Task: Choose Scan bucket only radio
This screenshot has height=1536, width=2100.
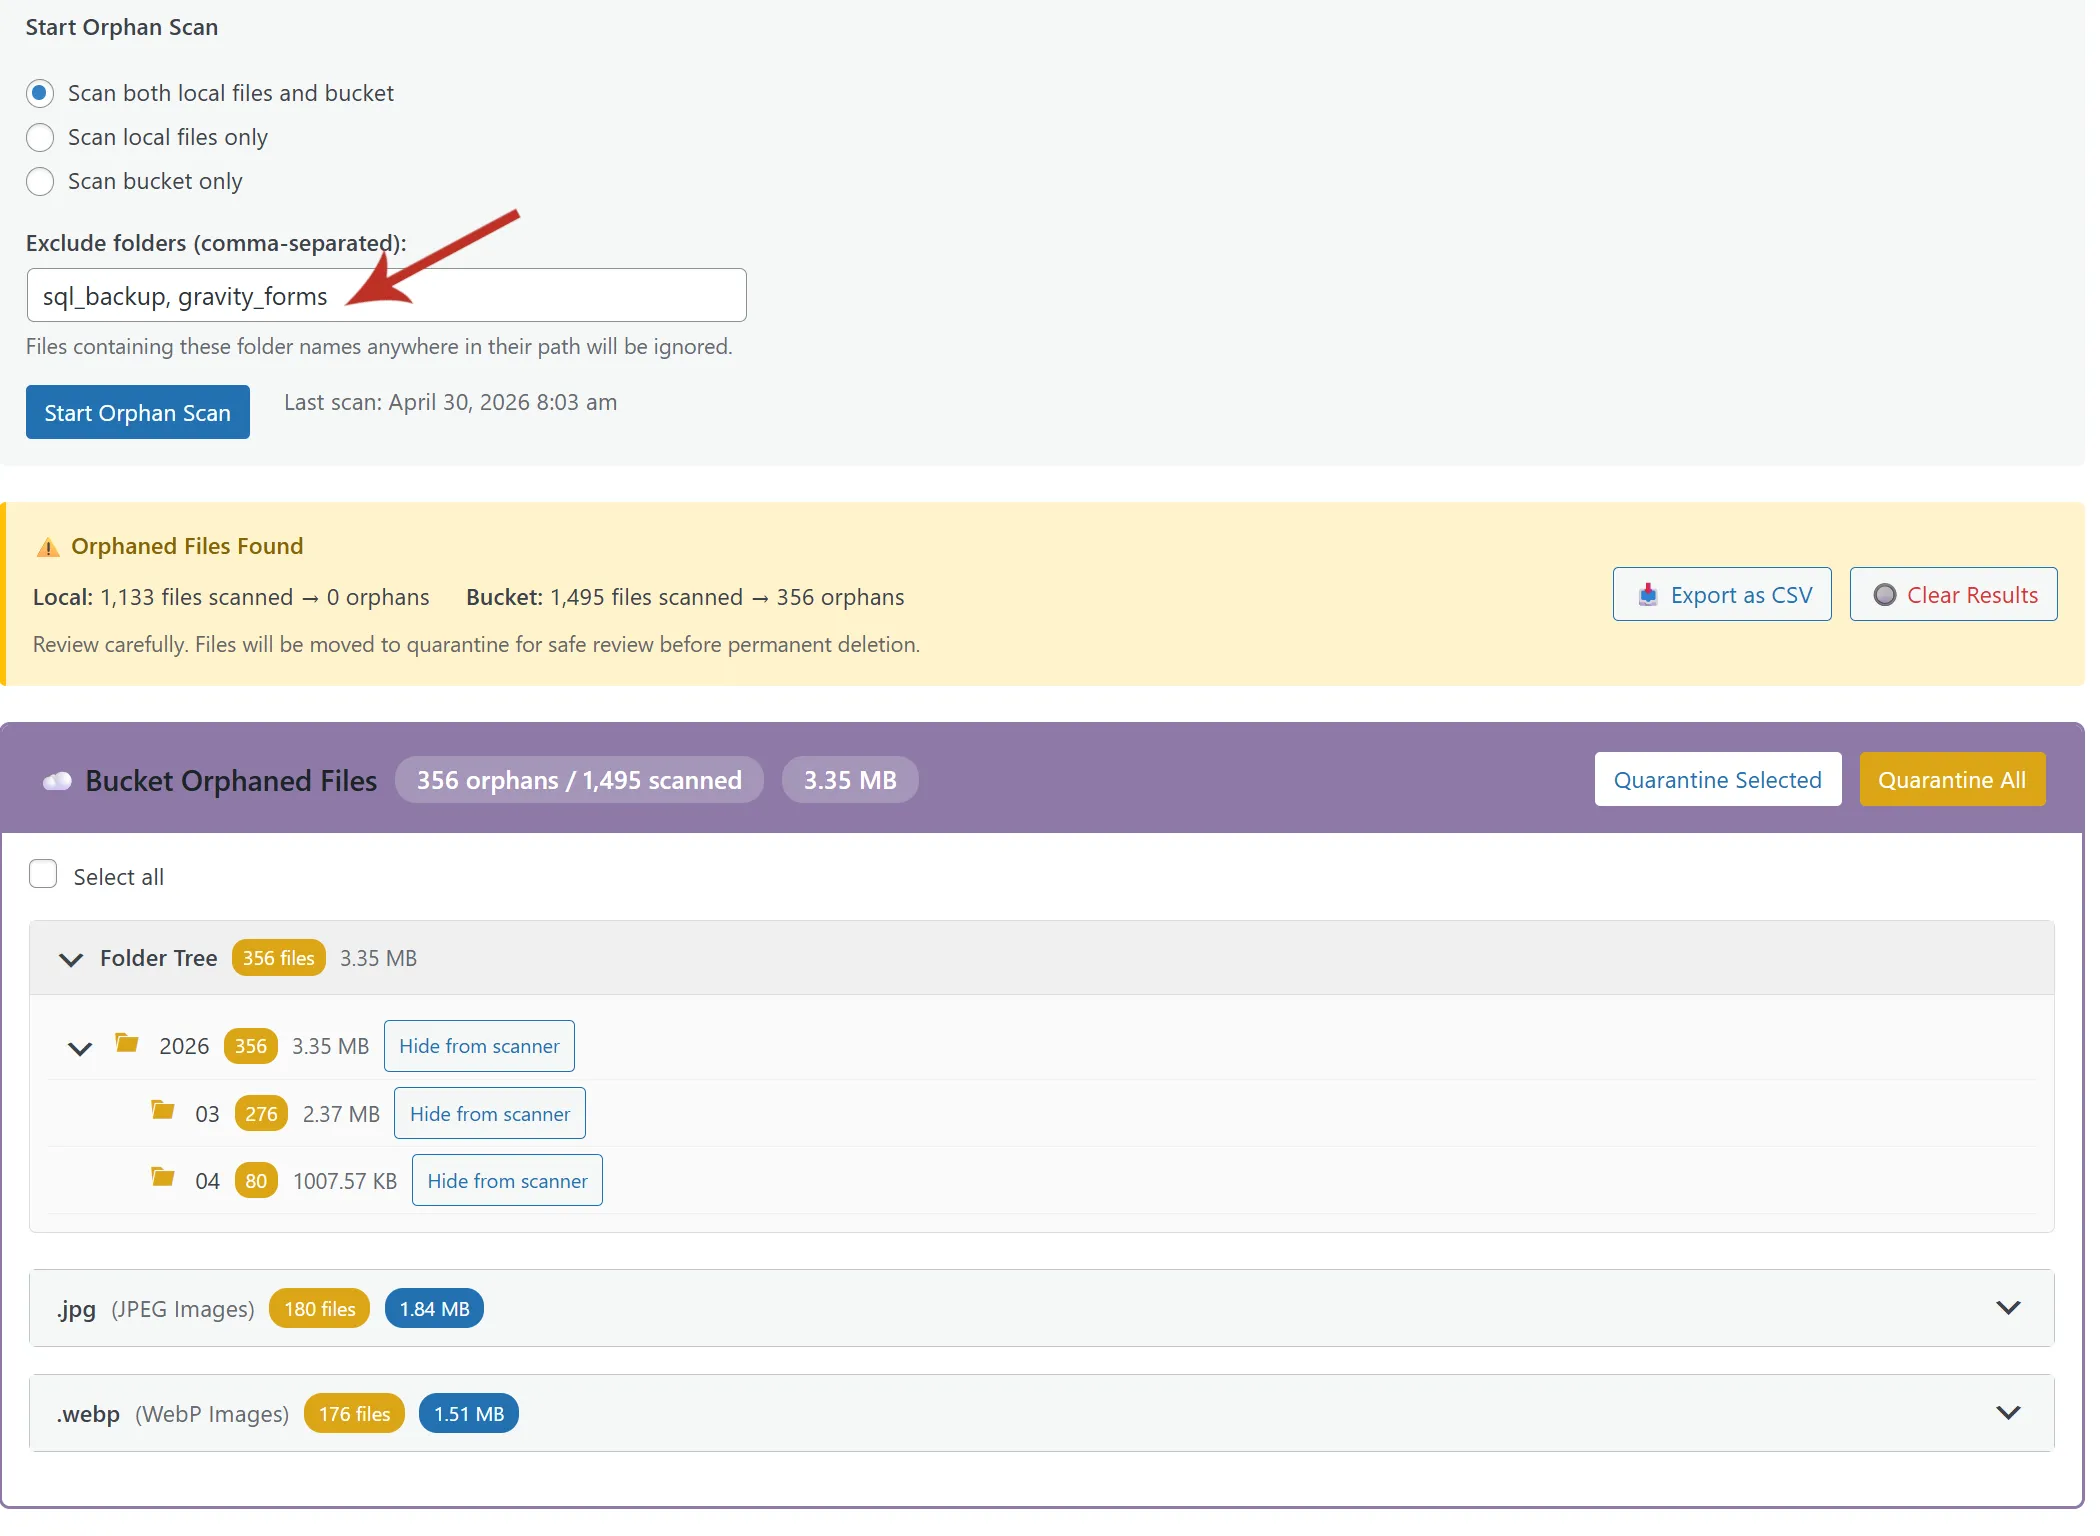Action: [40, 182]
